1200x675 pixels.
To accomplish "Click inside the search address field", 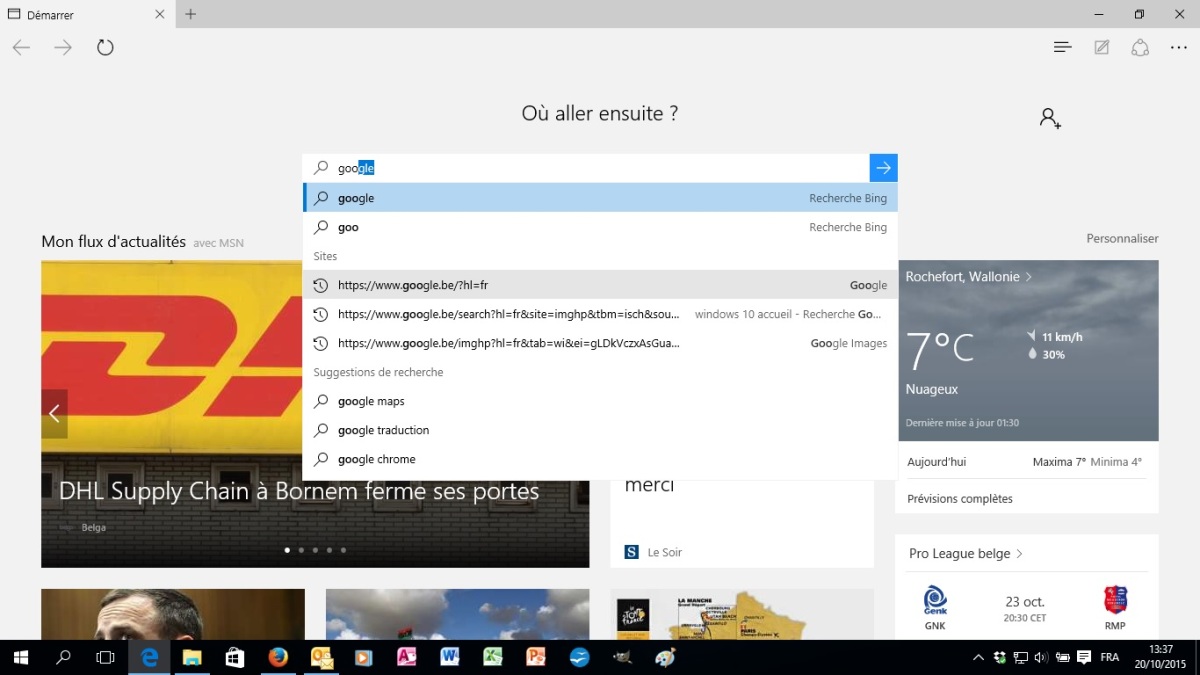I will pyautogui.click(x=586, y=168).
